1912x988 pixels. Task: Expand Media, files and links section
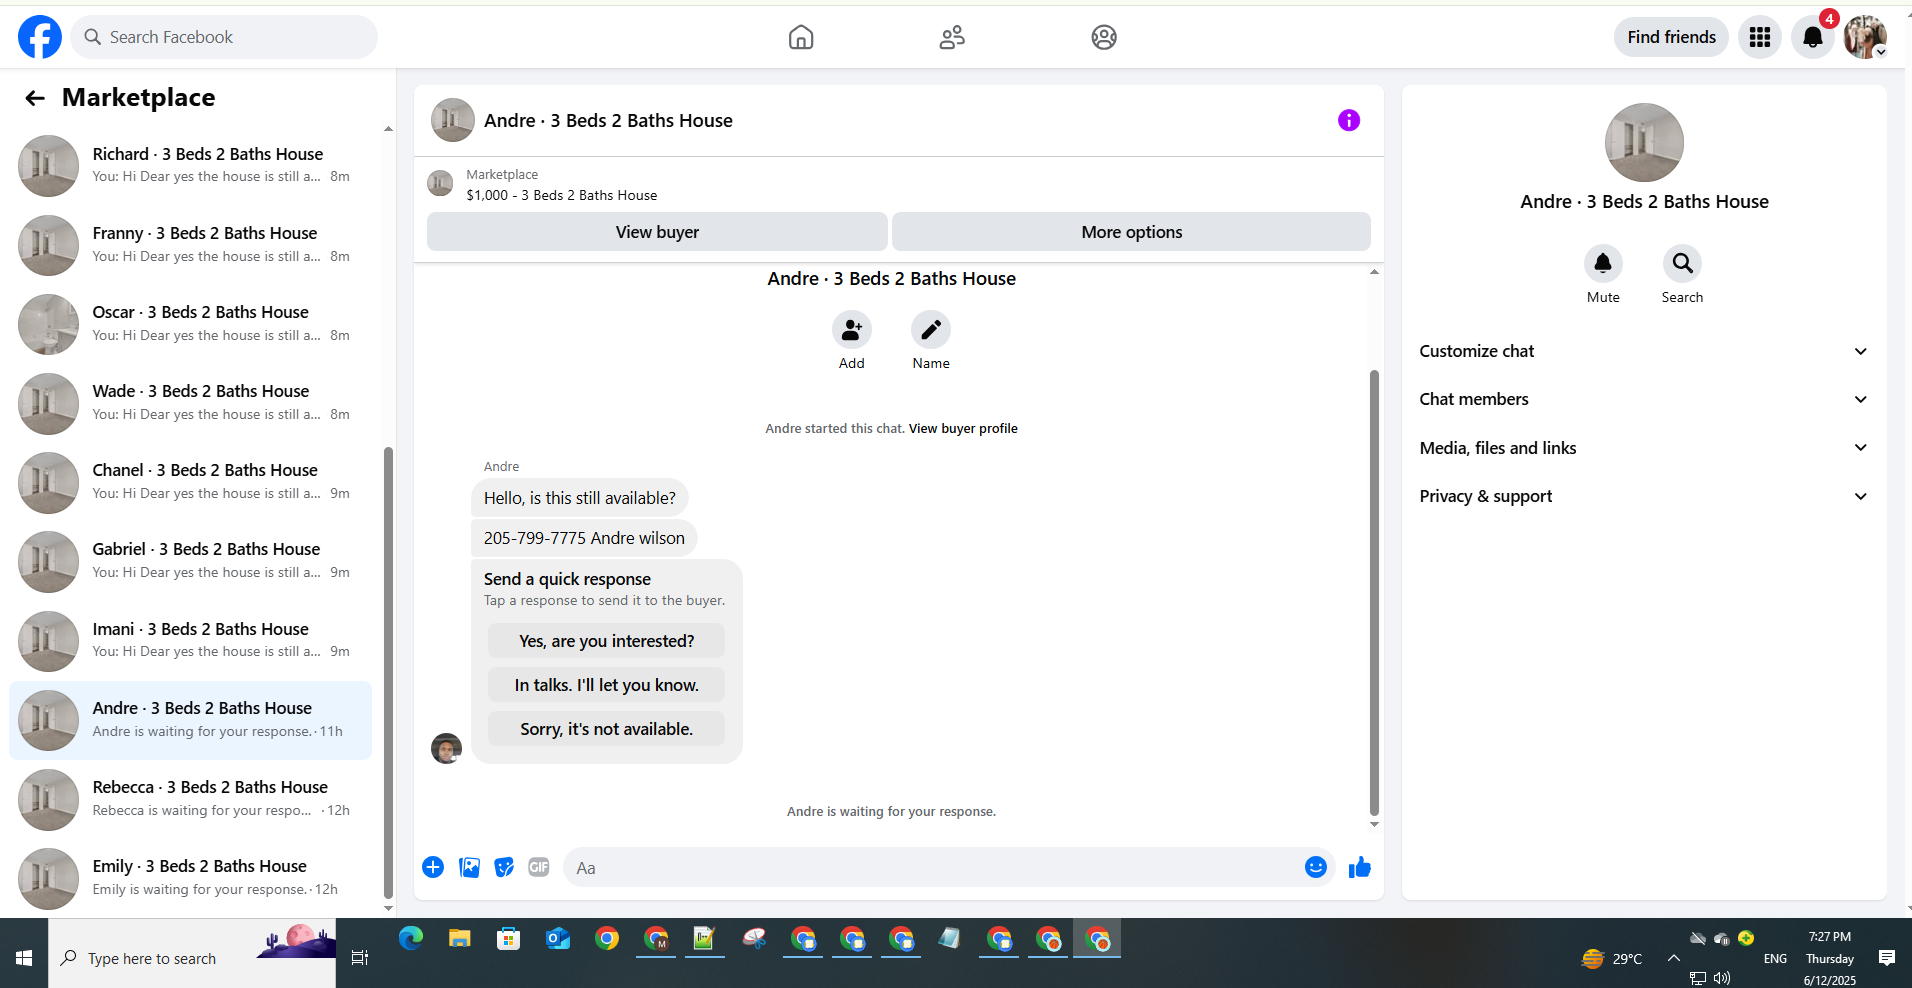pos(1644,448)
